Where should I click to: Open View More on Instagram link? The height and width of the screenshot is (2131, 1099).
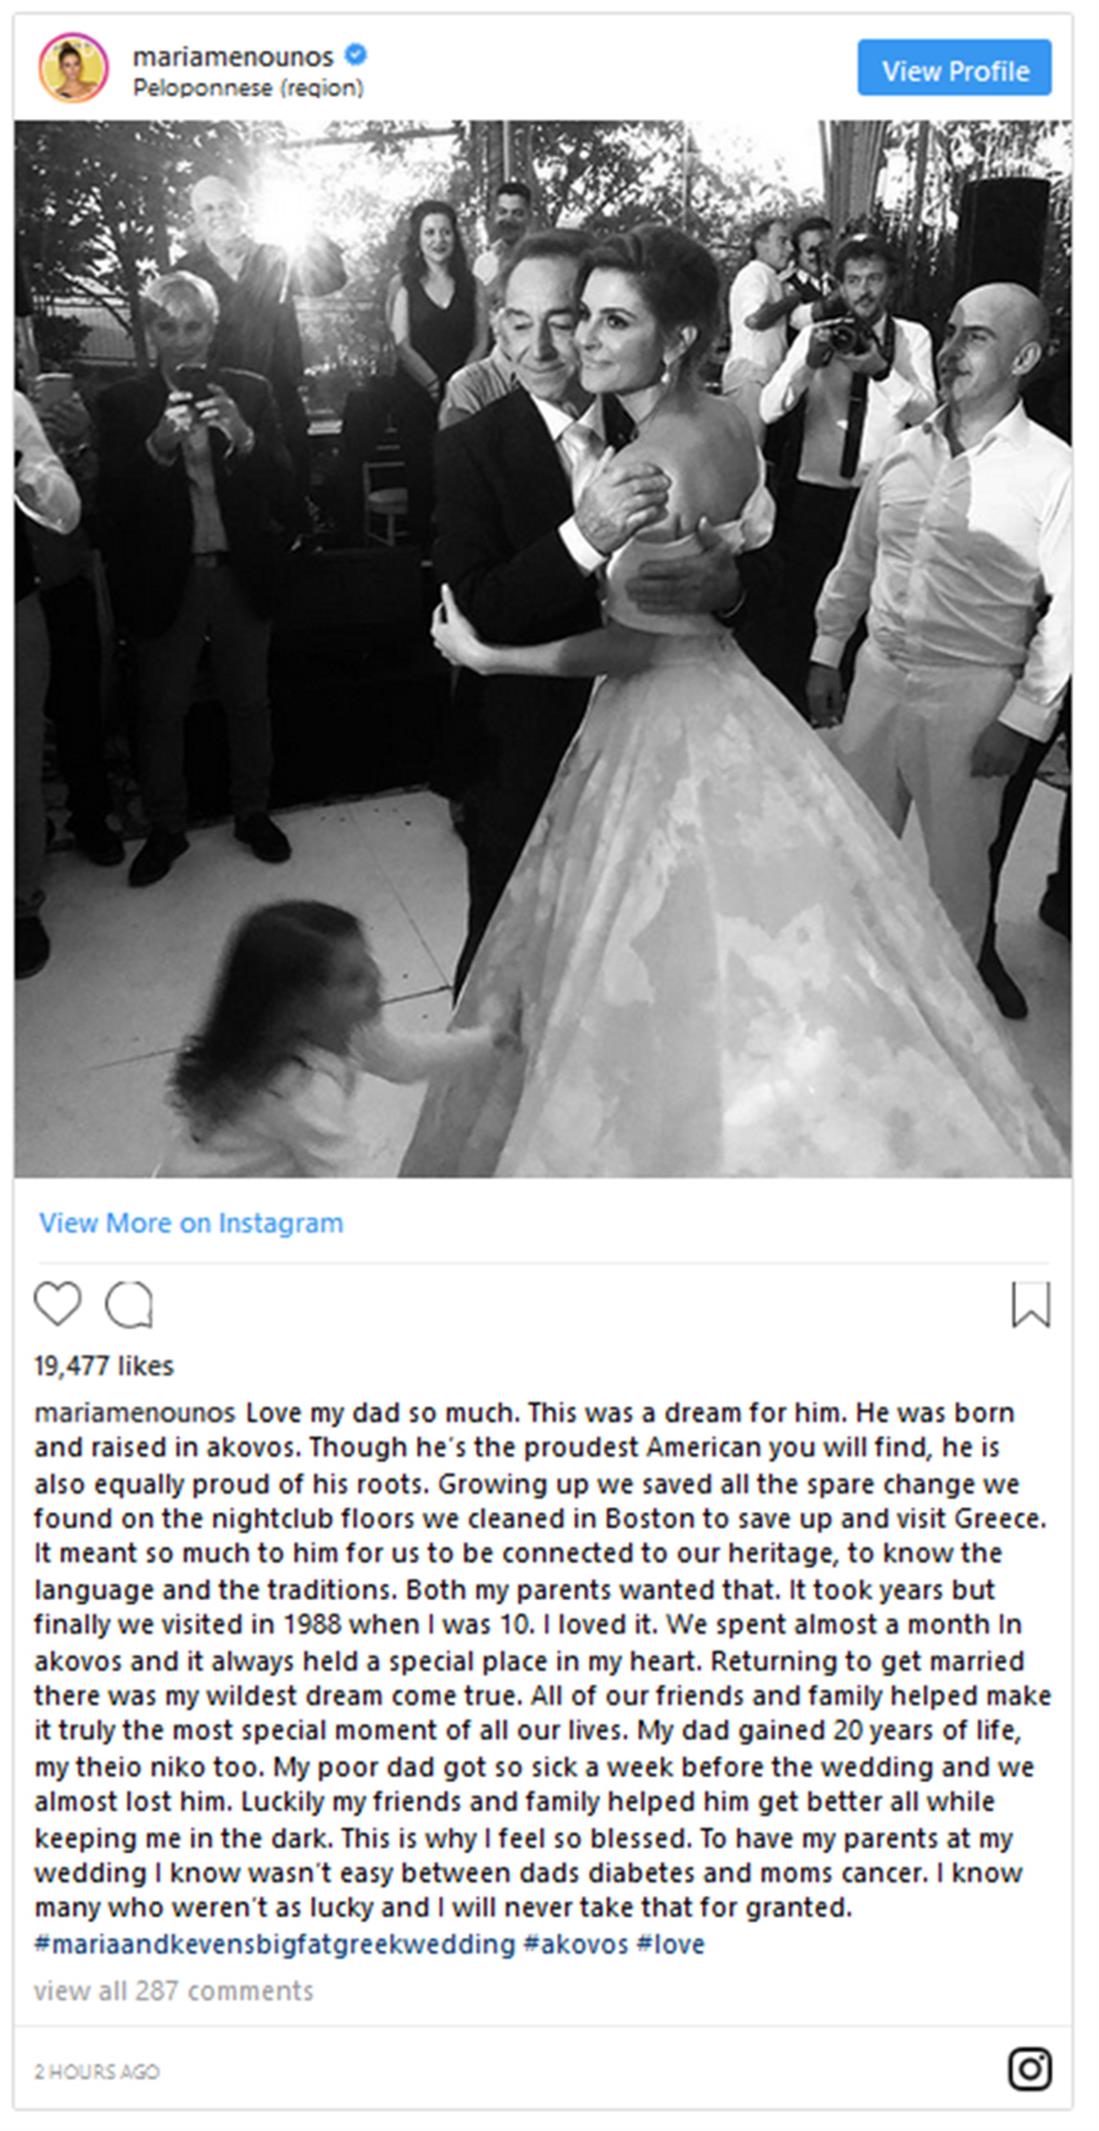coord(191,1223)
